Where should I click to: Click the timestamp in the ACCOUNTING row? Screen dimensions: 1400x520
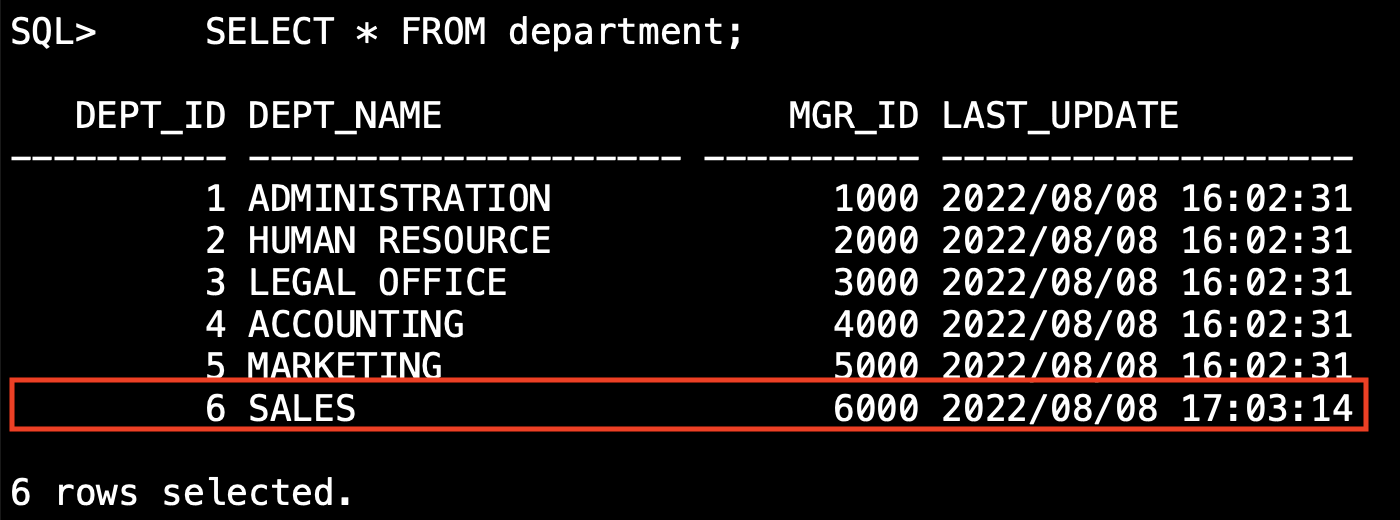point(1147,324)
